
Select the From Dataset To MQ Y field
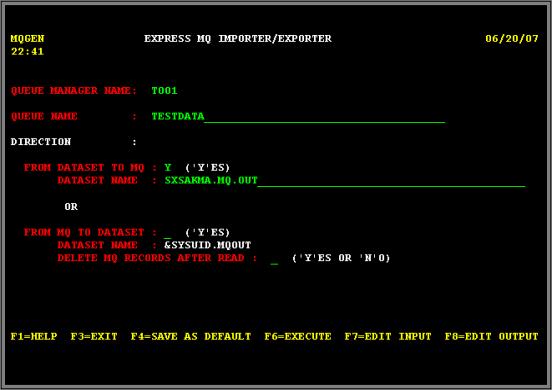click(x=168, y=168)
